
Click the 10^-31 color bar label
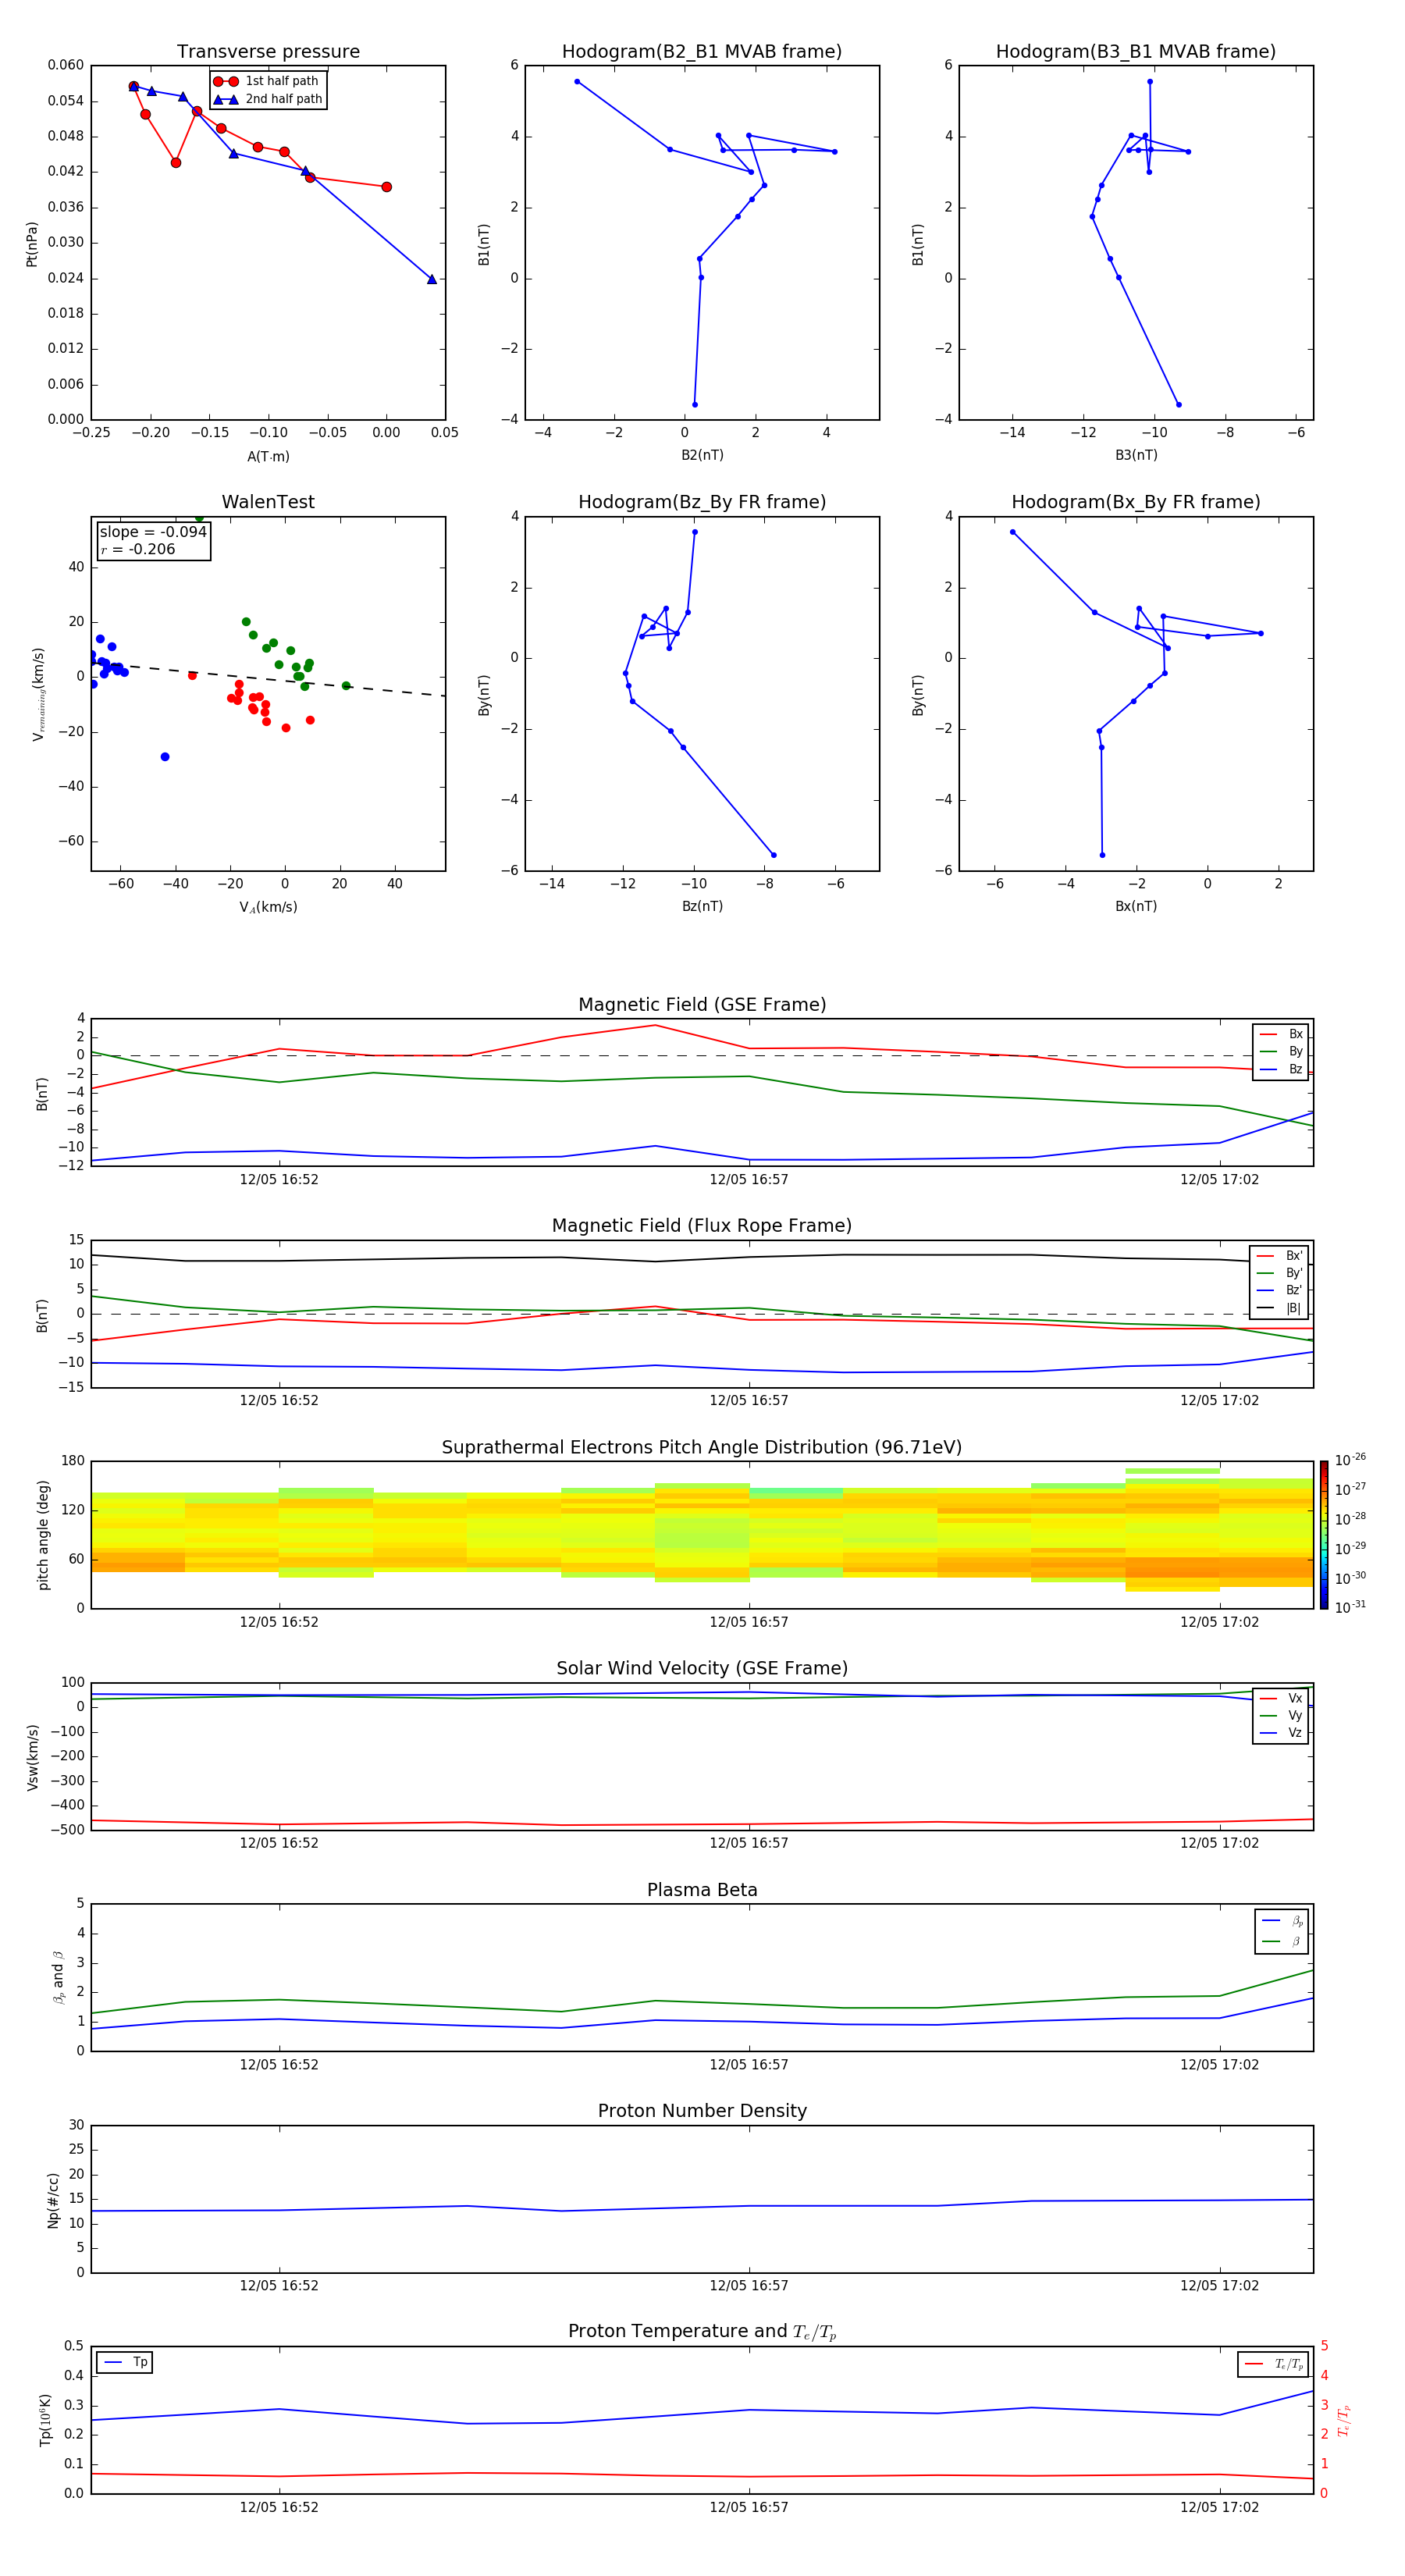(1350, 1607)
